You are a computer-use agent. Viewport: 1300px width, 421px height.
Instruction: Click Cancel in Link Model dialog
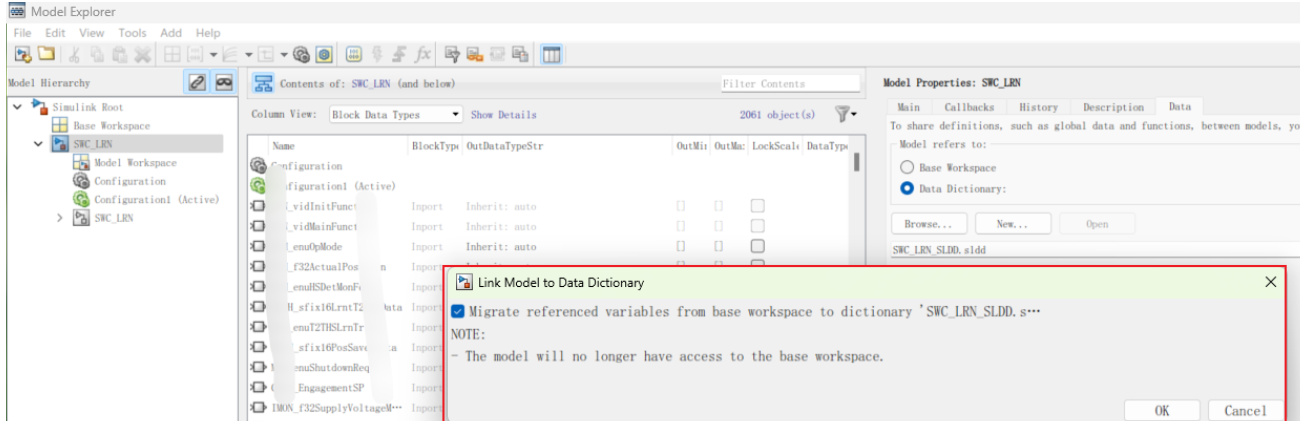(x=1245, y=410)
